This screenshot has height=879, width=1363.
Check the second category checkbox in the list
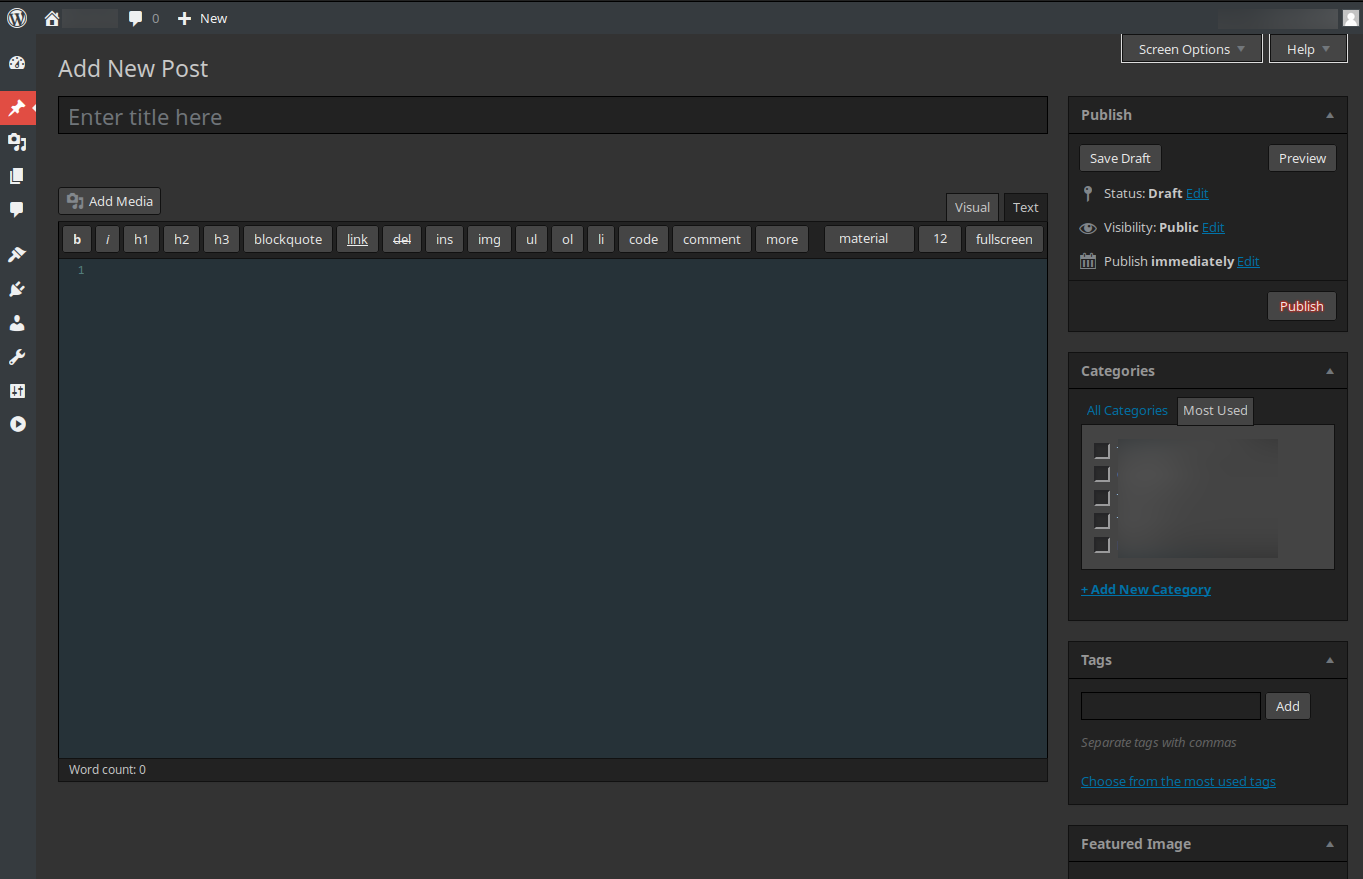pyautogui.click(x=1102, y=473)
